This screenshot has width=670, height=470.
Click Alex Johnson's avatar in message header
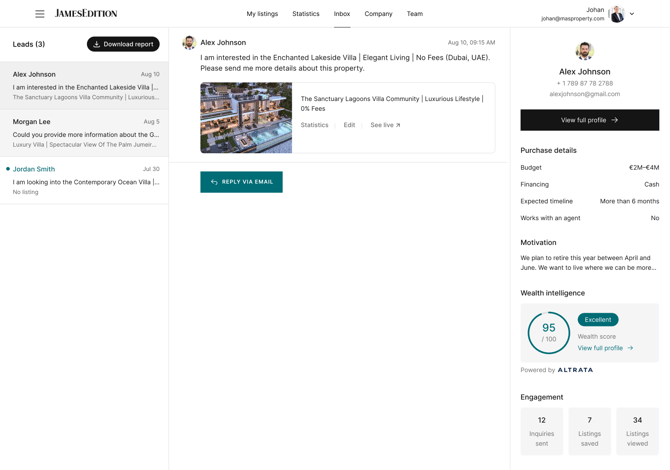pos(188,43)
